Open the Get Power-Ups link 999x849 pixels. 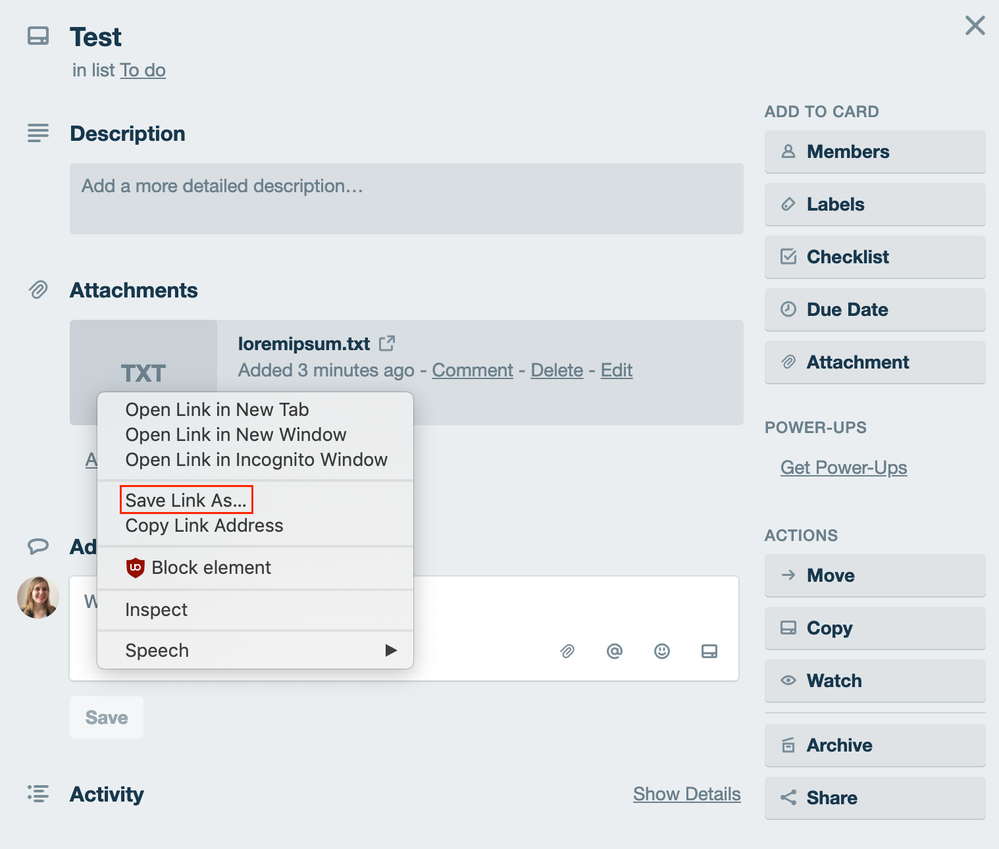pos(842,467)
